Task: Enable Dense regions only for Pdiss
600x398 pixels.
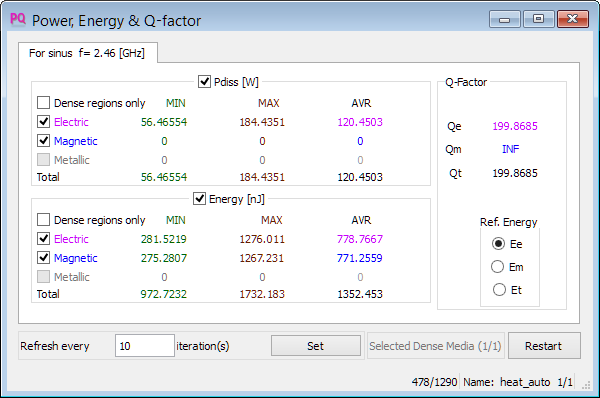Action: point(43,103)
